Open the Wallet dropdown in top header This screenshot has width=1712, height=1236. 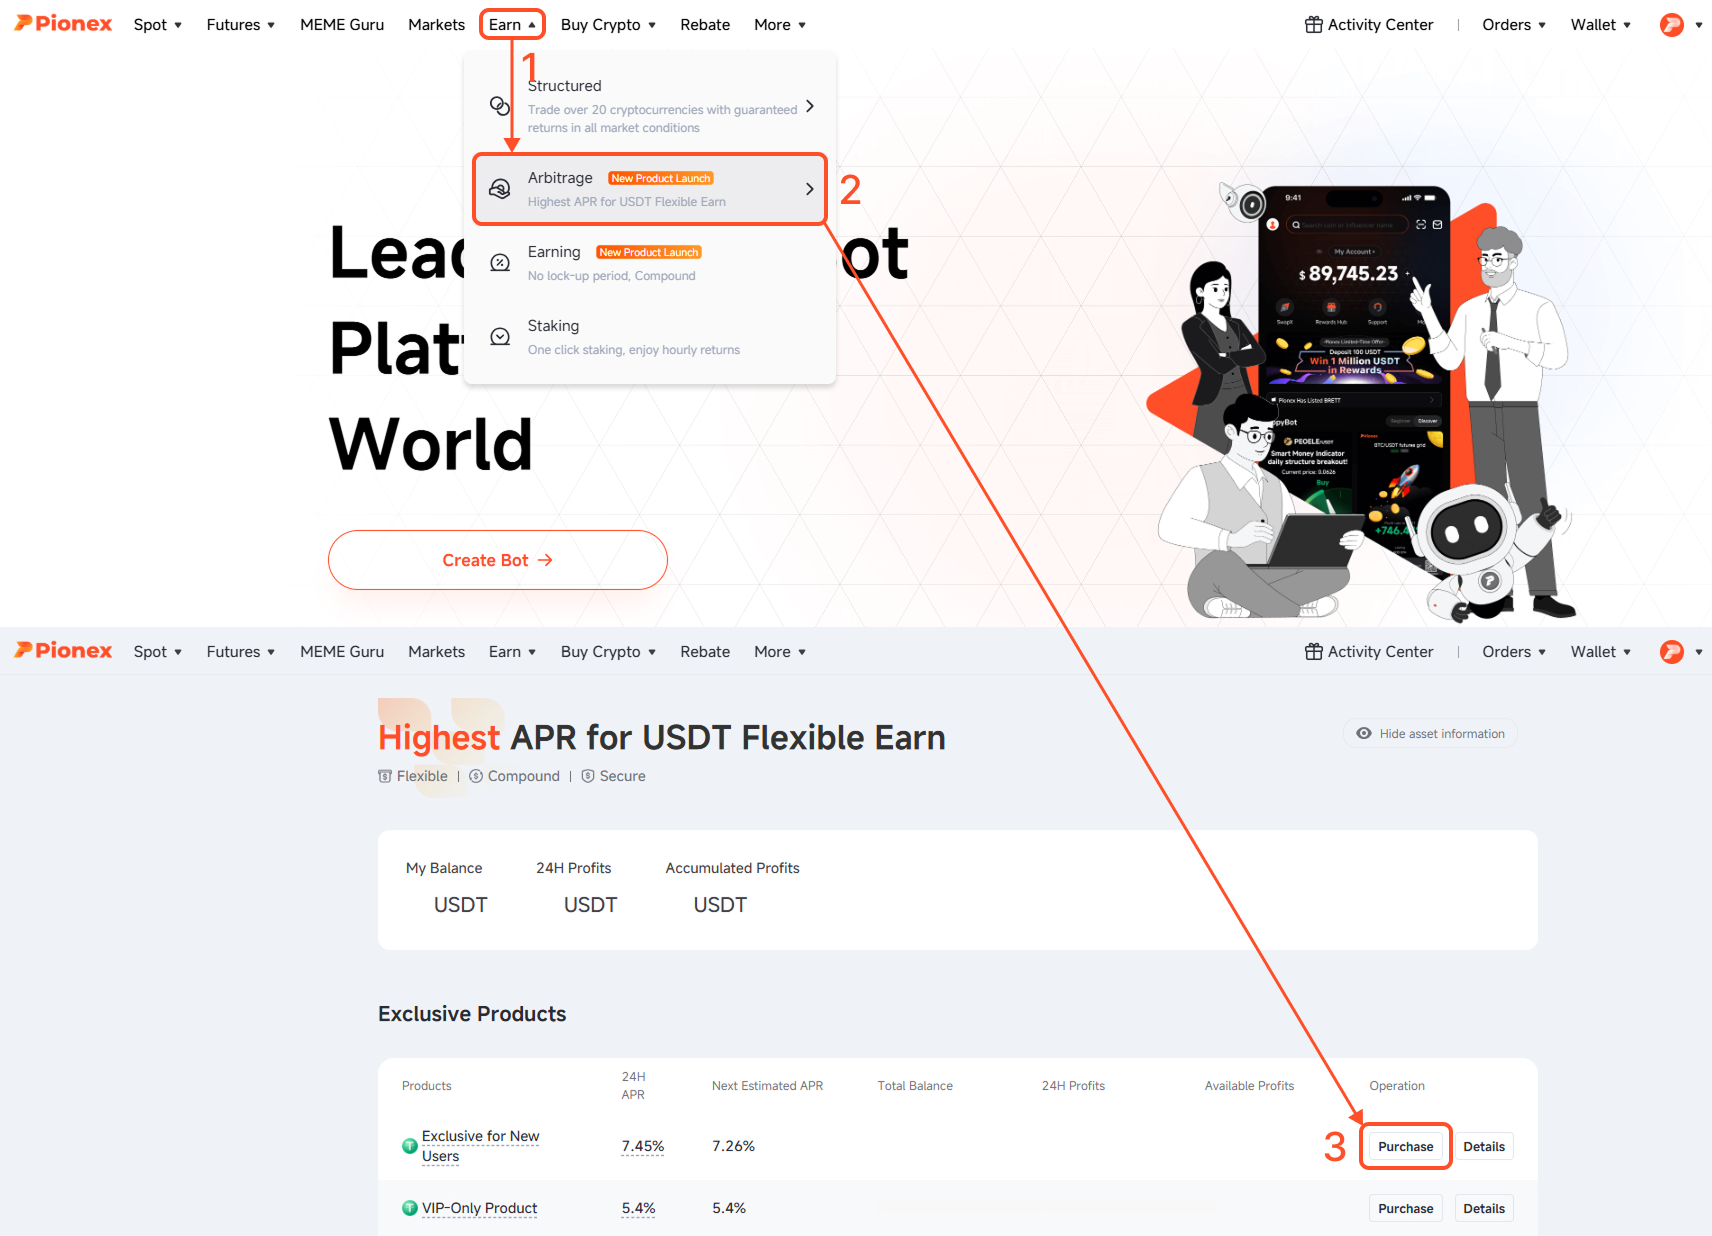(1601, 24)
